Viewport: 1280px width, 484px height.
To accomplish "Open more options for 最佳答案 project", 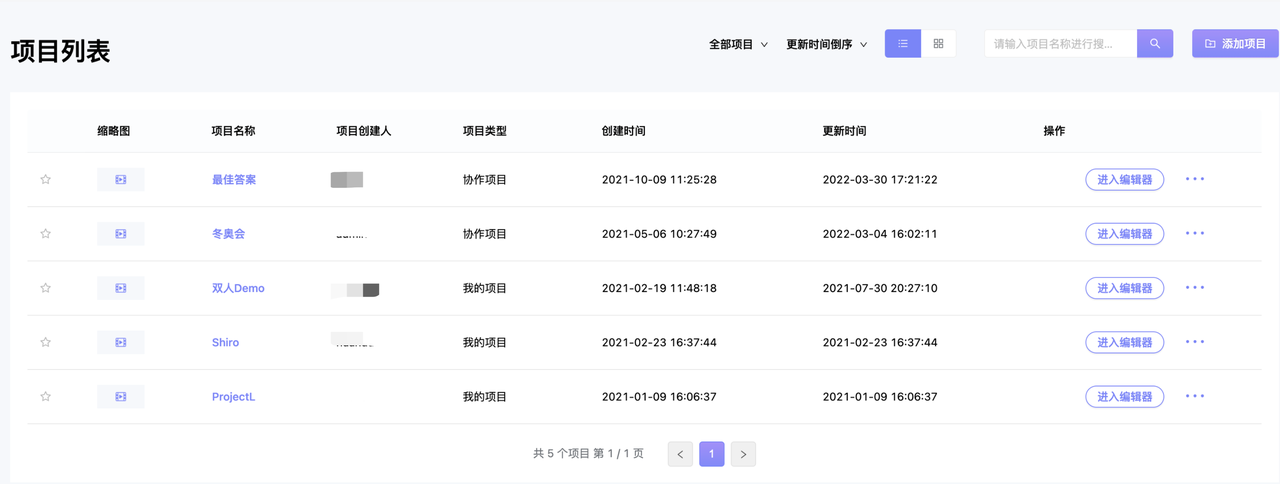I will (1194, 180).
